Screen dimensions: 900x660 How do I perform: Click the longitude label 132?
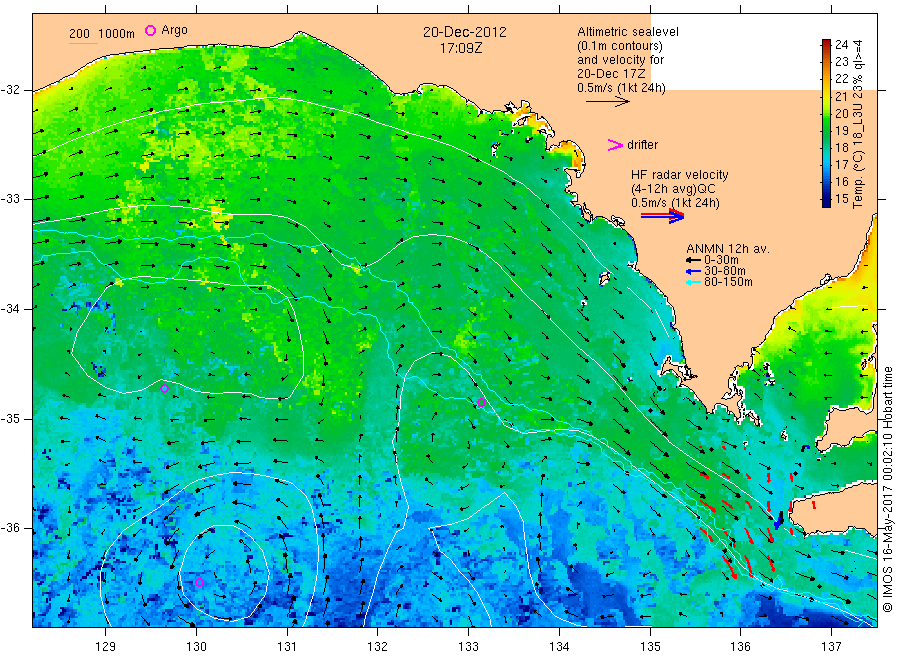pos(378,647)
